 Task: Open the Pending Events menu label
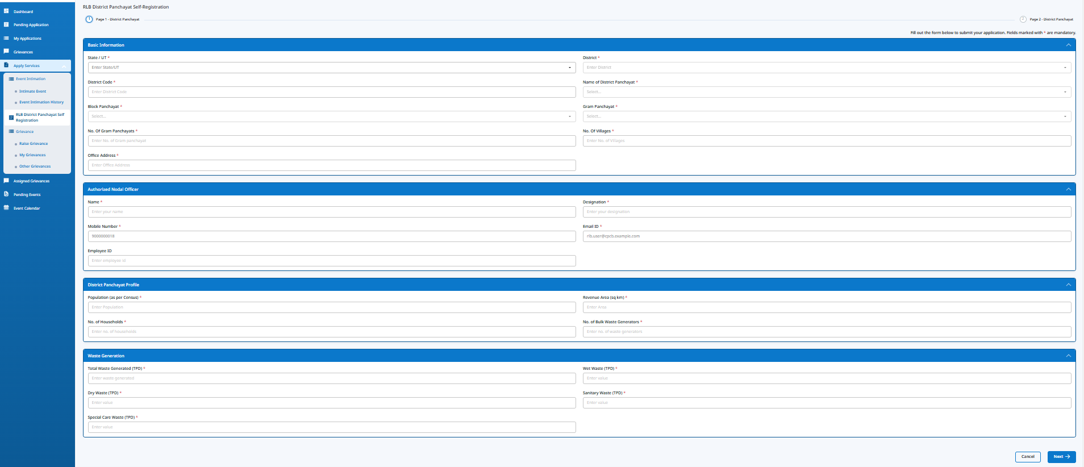(27, 194)
